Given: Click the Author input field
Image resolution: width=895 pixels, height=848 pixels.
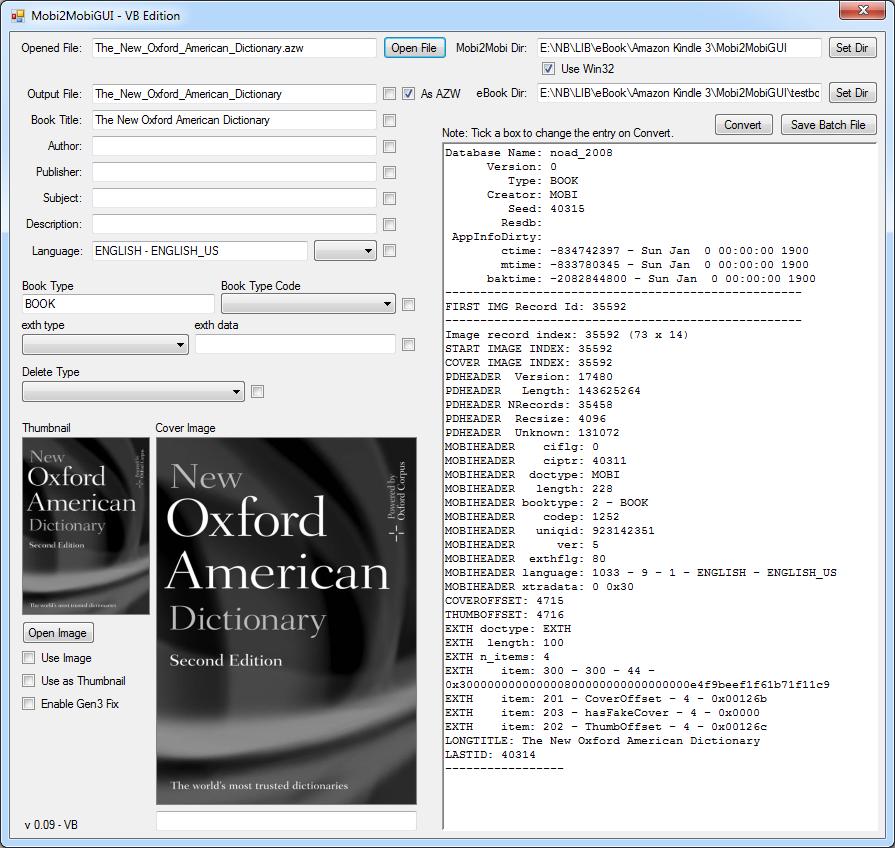Looking at the screenshot, I should pyautogui.click(x=234, y=146).
